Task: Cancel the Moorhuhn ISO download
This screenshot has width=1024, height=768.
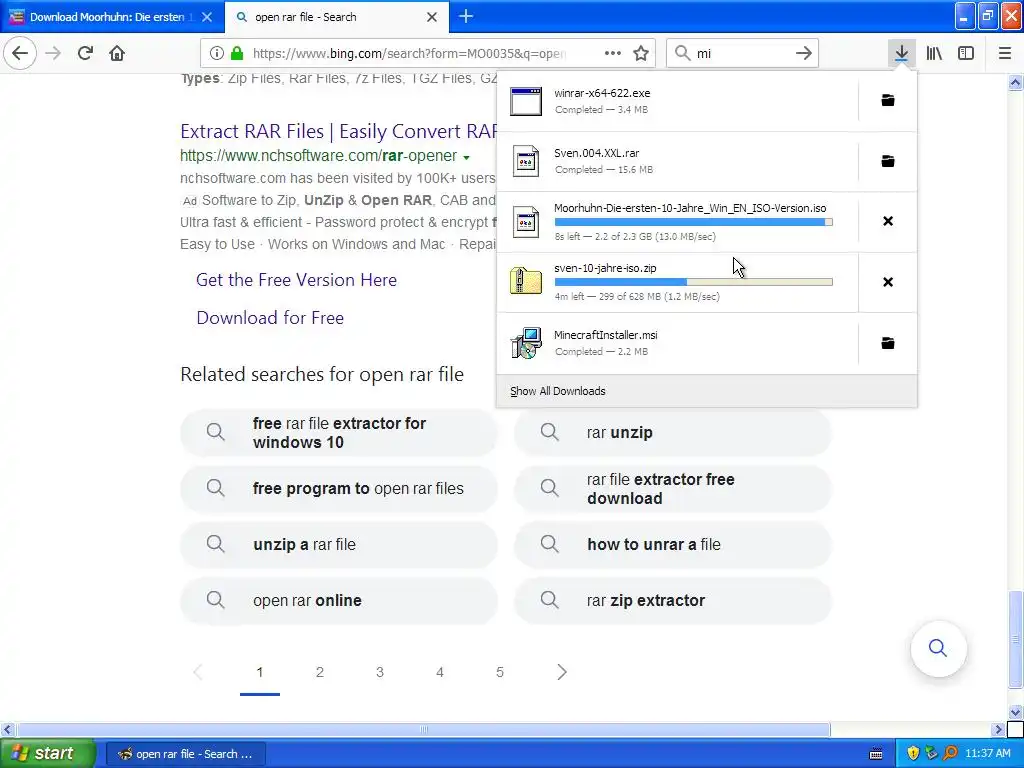Action: [888, 221]
